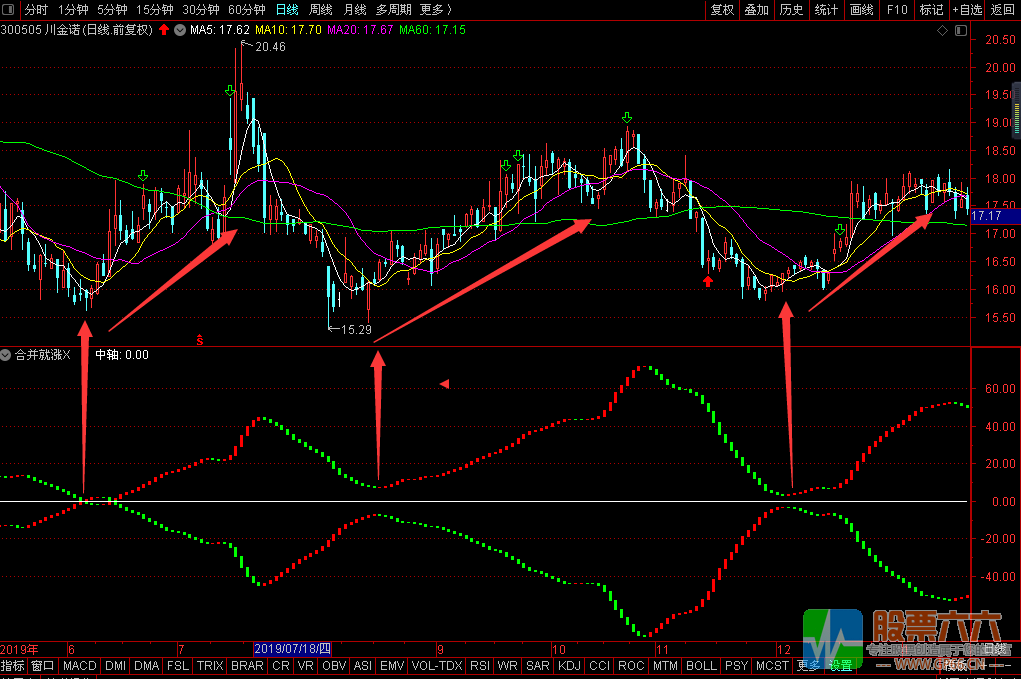Switch to the OBV indicator

click(334, 665)
